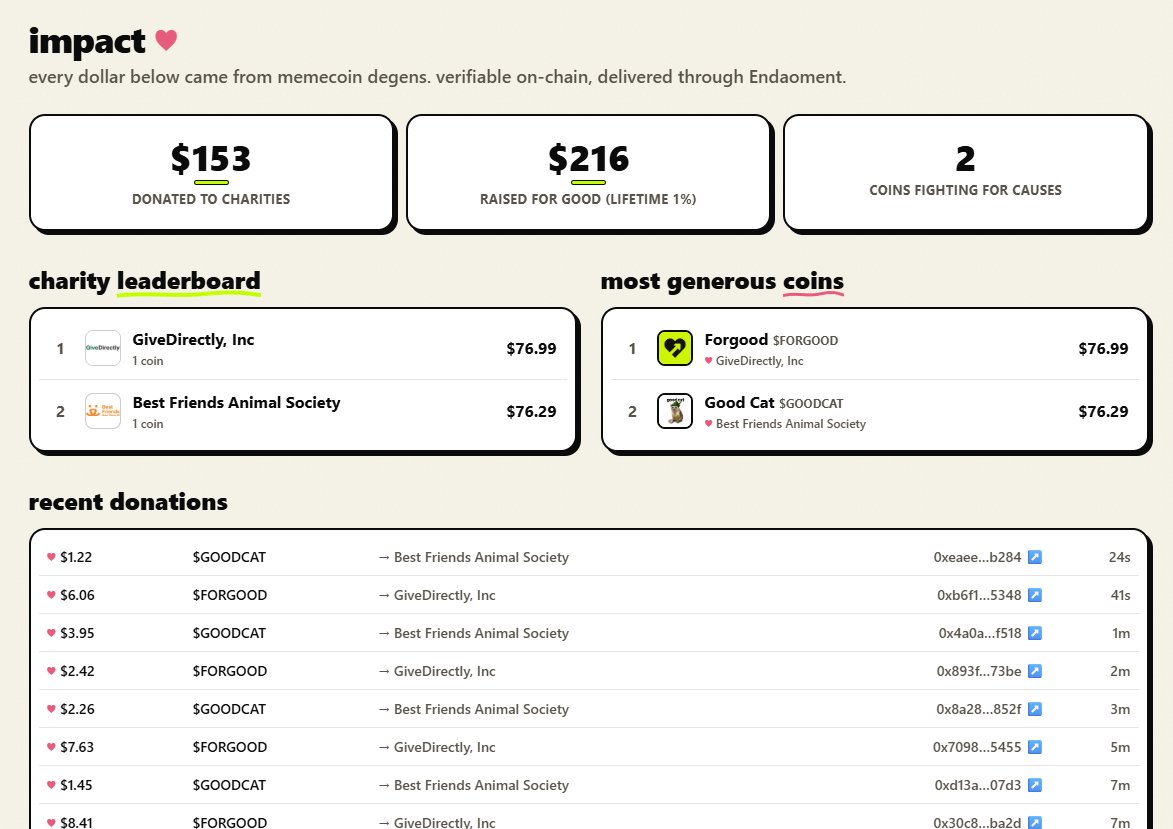Click the $153 donated to charities card
The width and height of the screenshot is (1173, 829).
211,173
